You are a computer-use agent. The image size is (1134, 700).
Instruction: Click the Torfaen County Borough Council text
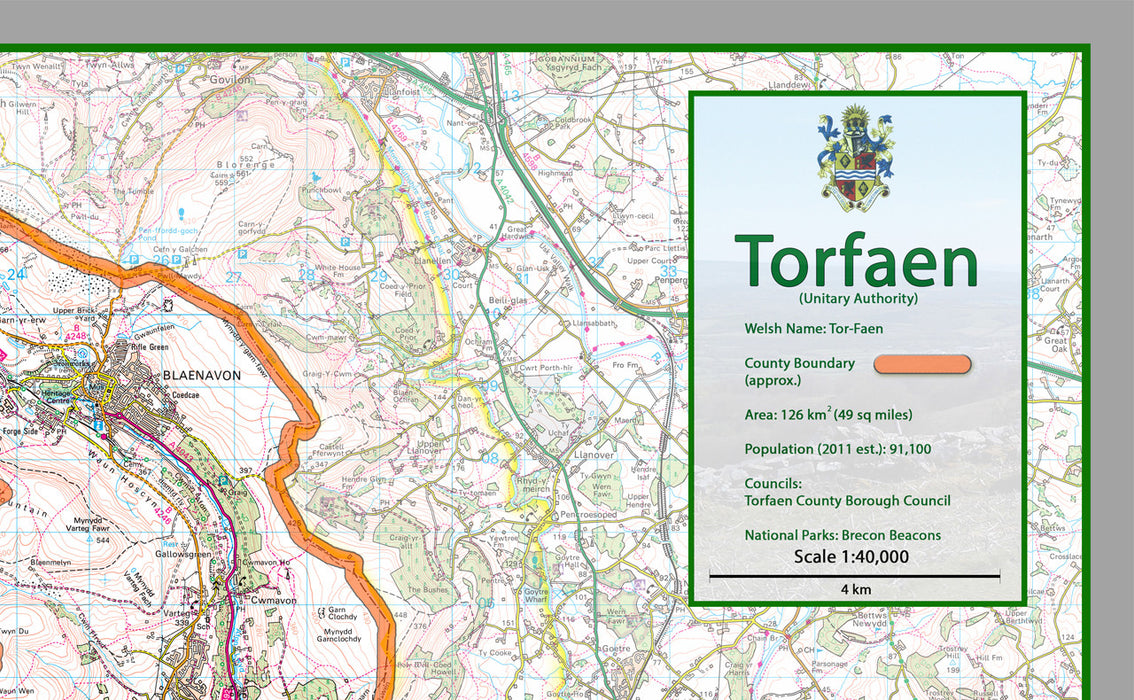[848, 501]
